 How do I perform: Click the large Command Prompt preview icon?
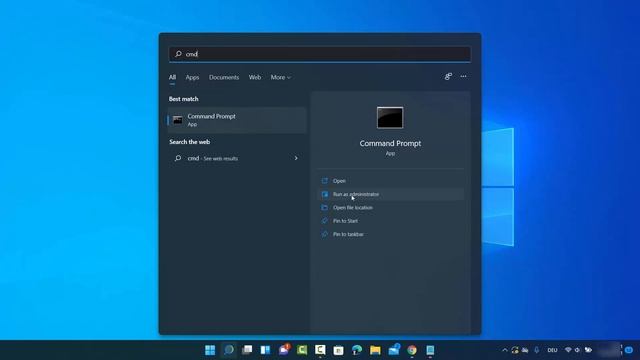point(390,118)
